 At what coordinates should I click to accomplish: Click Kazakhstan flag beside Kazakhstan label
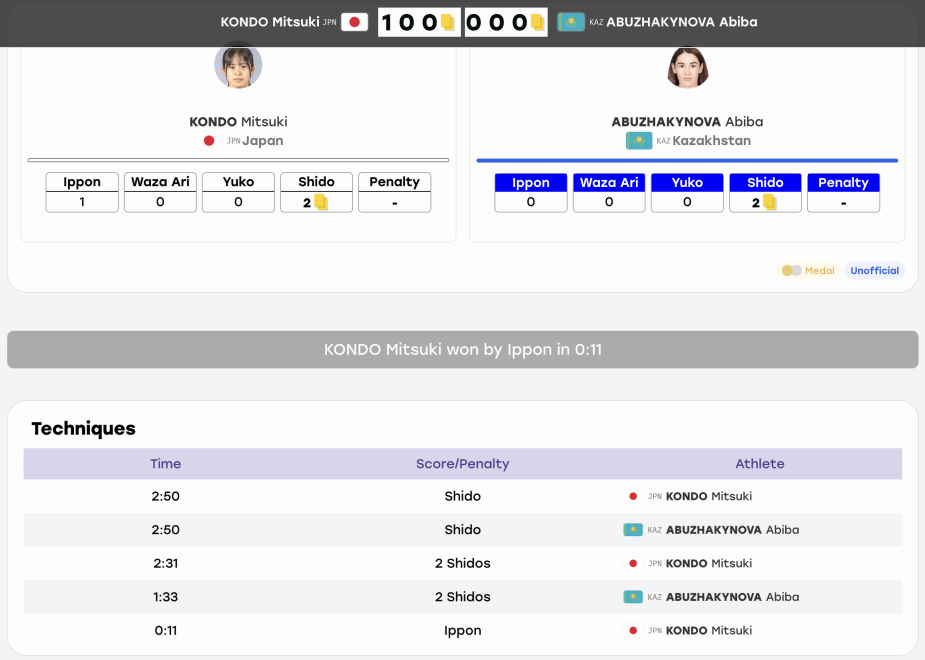coord(638,141)
